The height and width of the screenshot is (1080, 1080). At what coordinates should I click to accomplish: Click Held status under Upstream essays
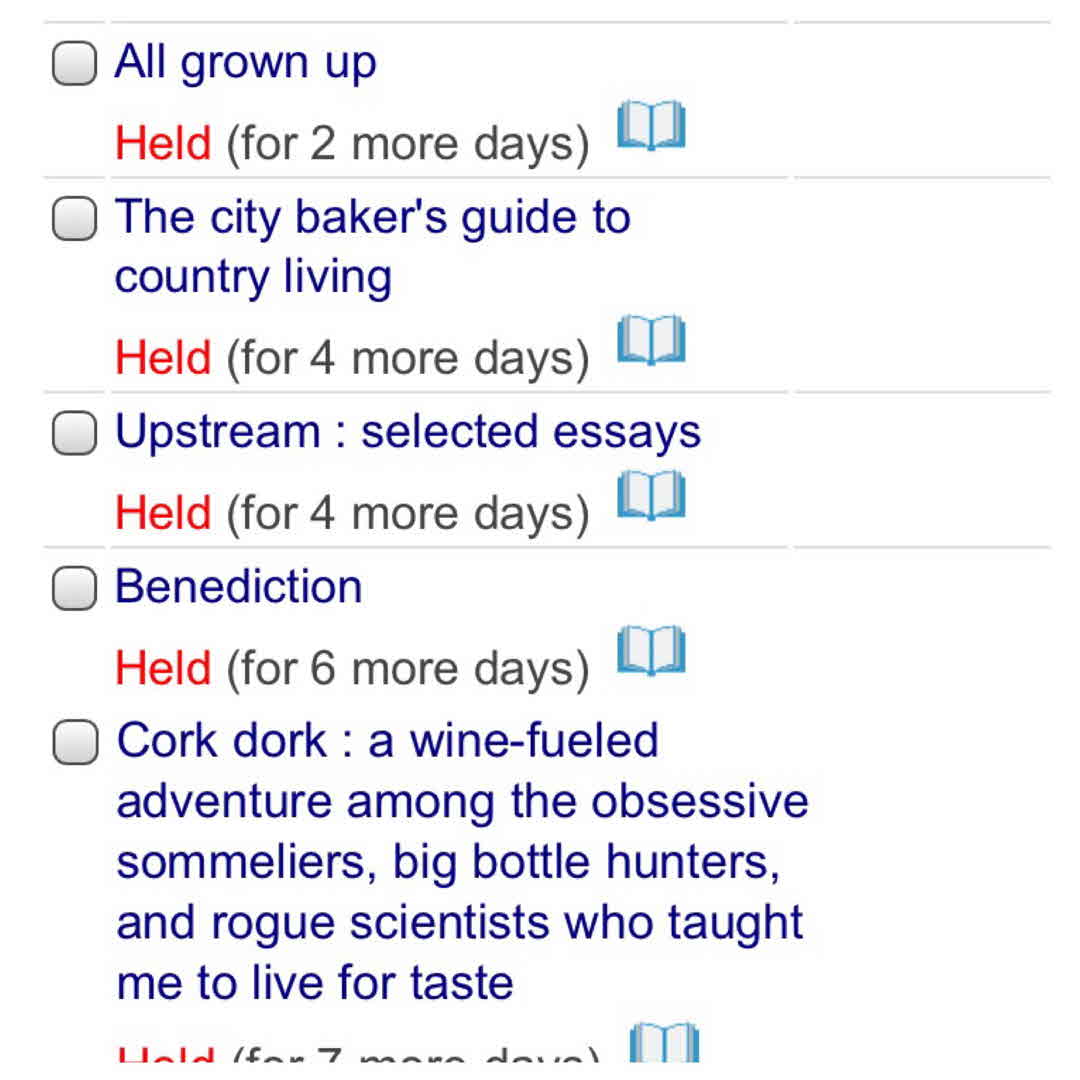(x=163, y=514)
